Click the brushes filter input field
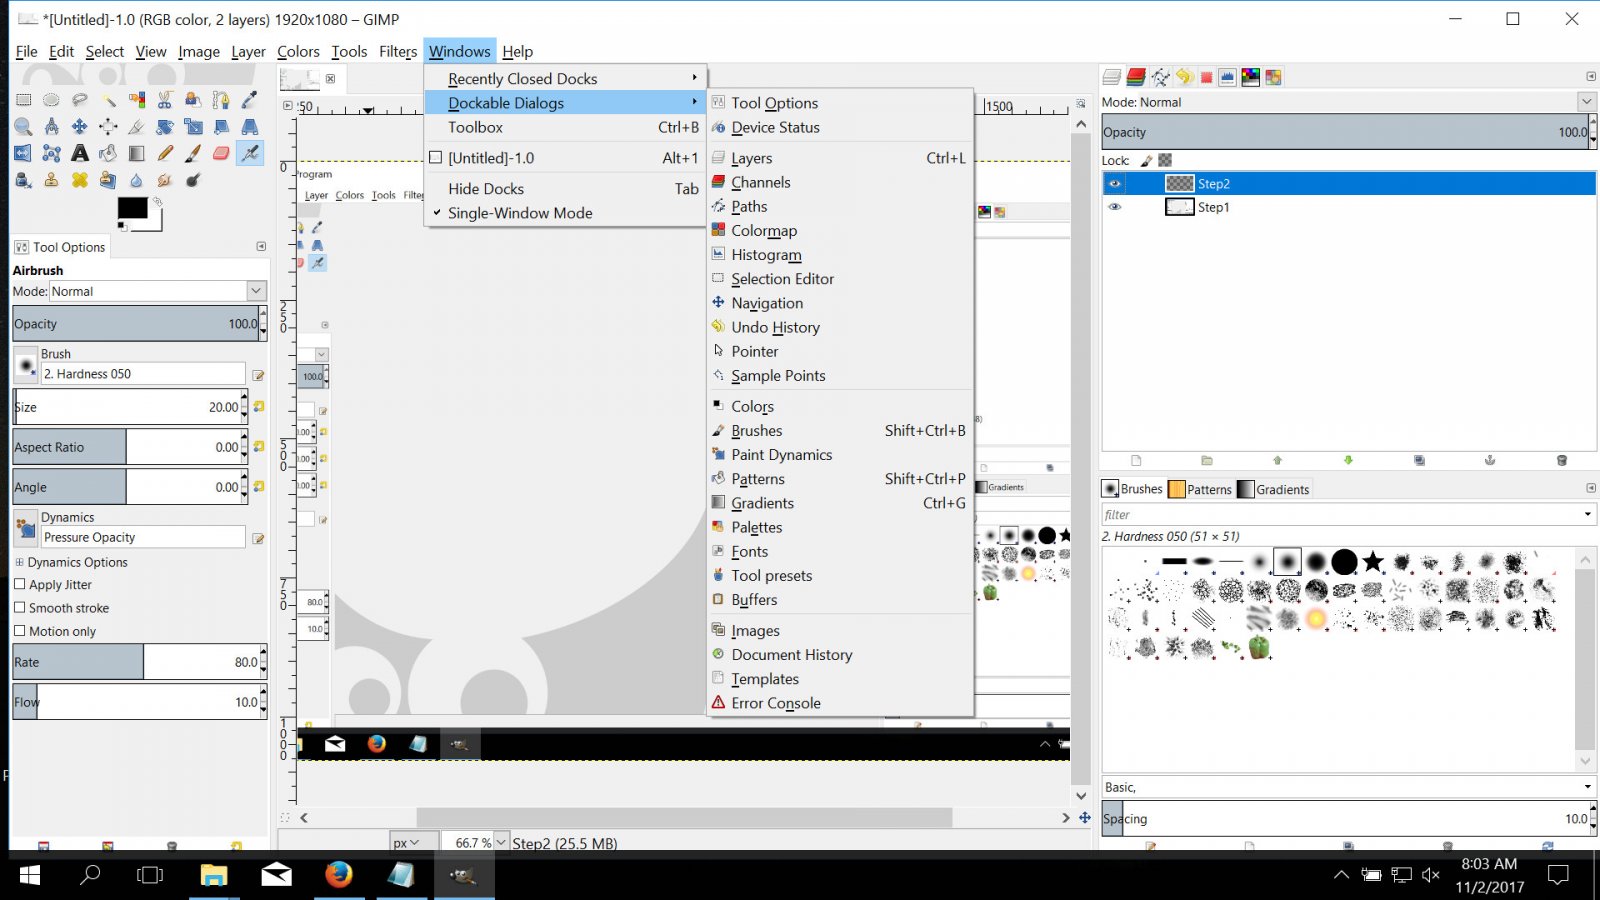The height and width of the screenshot is (900, 1600). 1340,515
